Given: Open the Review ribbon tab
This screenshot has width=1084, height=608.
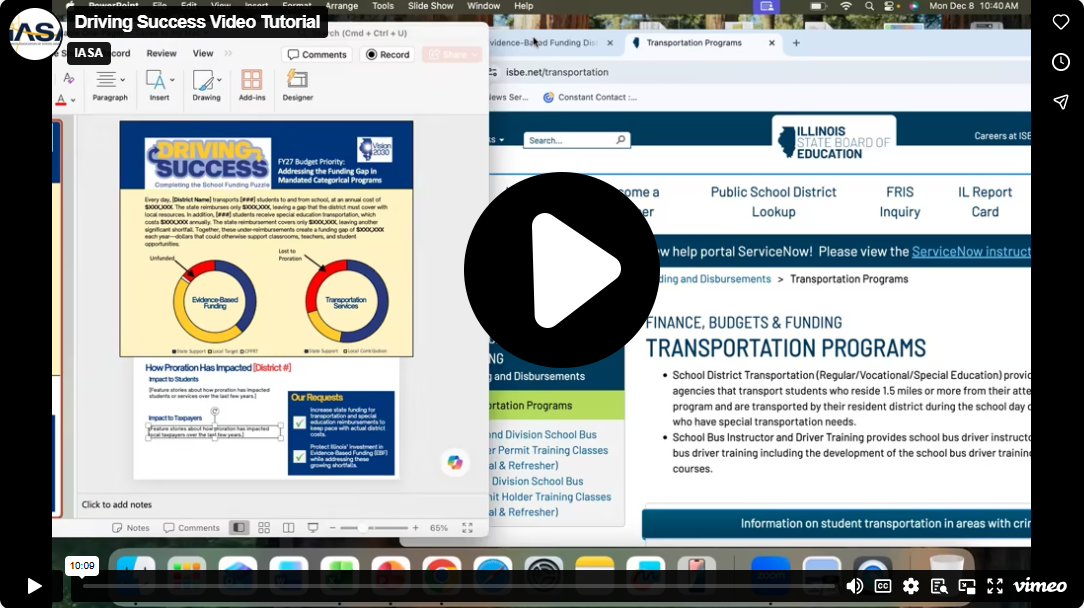Looking at the screenshot, I should click(161, 54).
